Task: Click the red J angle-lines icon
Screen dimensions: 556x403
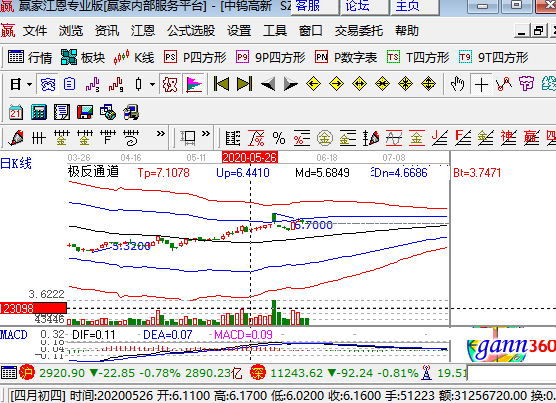Action: 440,138
